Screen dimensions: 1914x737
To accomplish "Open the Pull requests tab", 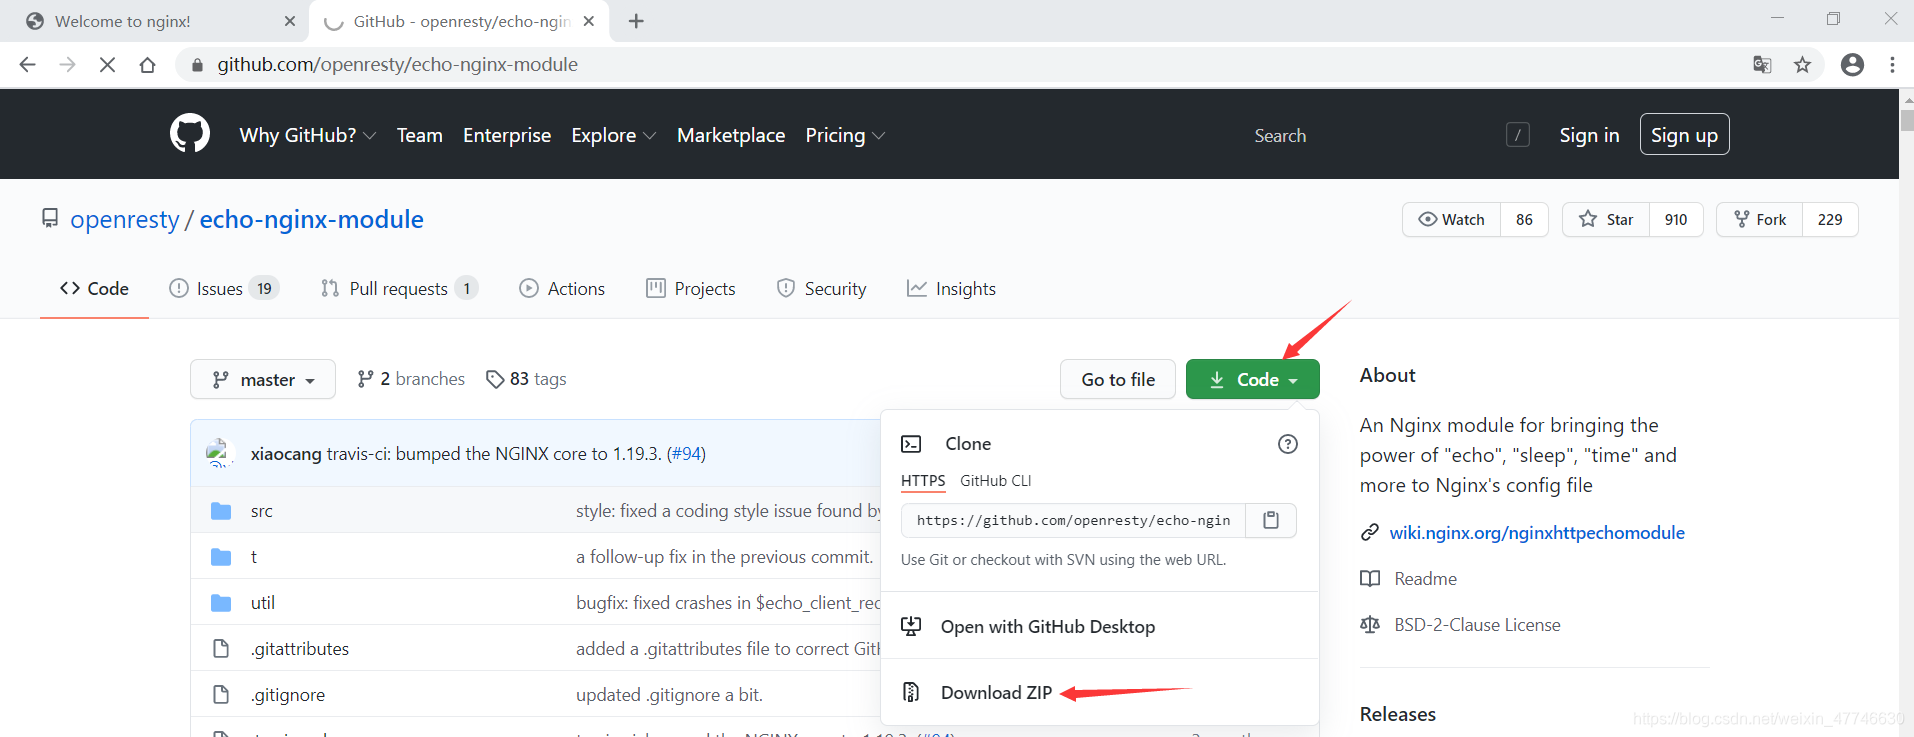I will 399,289.
